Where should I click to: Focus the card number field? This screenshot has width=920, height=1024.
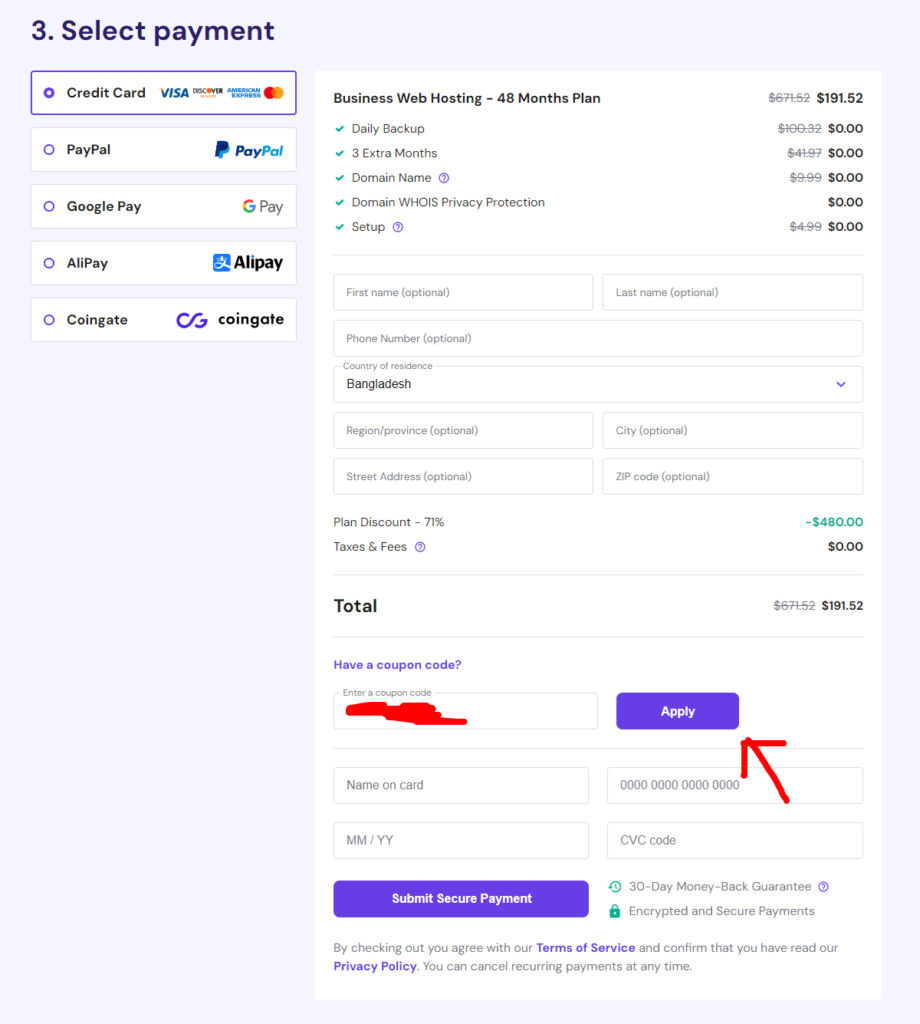pyautogui.click(x=735, y=786)
